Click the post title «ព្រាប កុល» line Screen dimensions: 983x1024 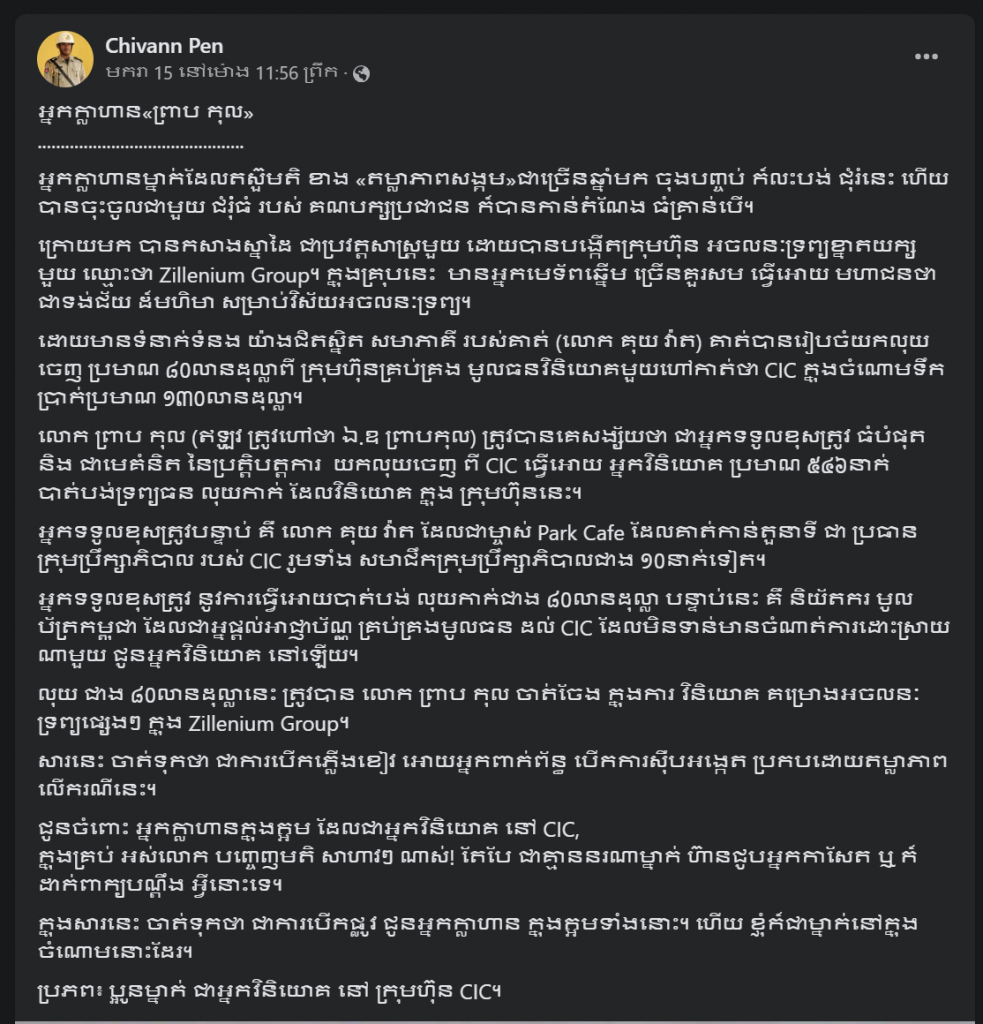[146, 112]
